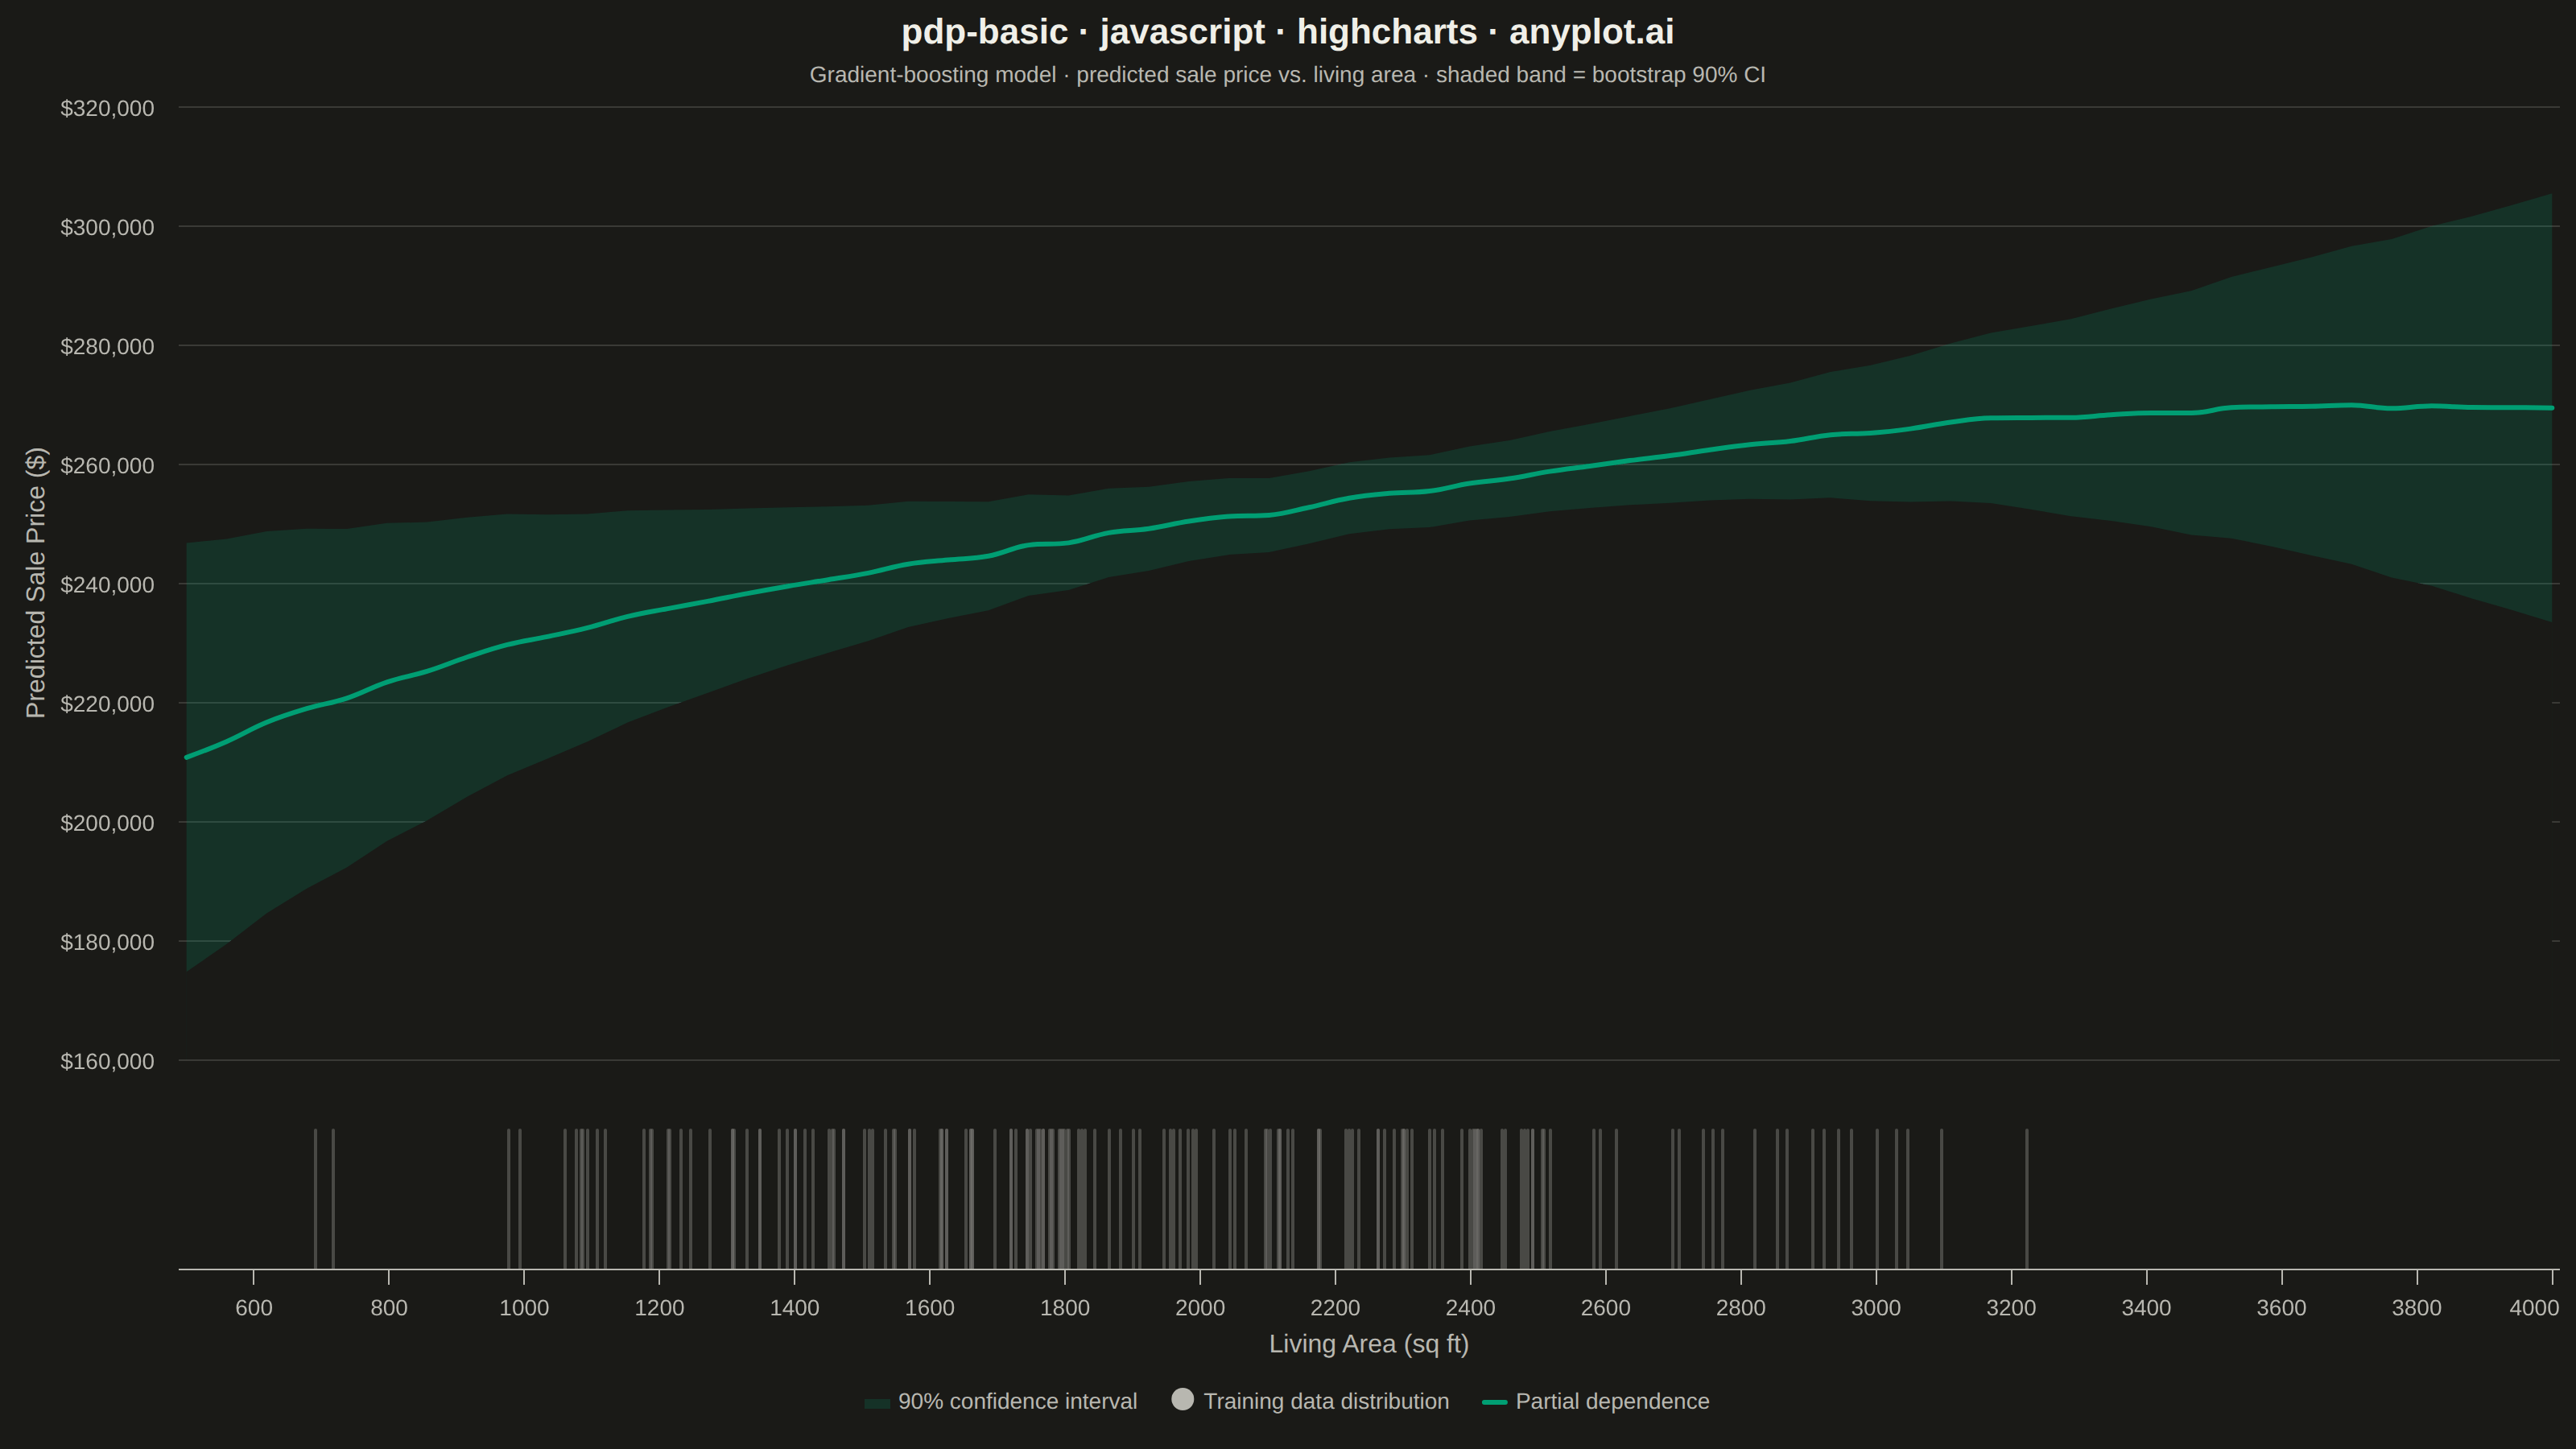The height and width of the screenshot is (1449, 2576).
Task: Click the $320,000 y-axis label
Action: pyautogui.click(x=107, y=108)
